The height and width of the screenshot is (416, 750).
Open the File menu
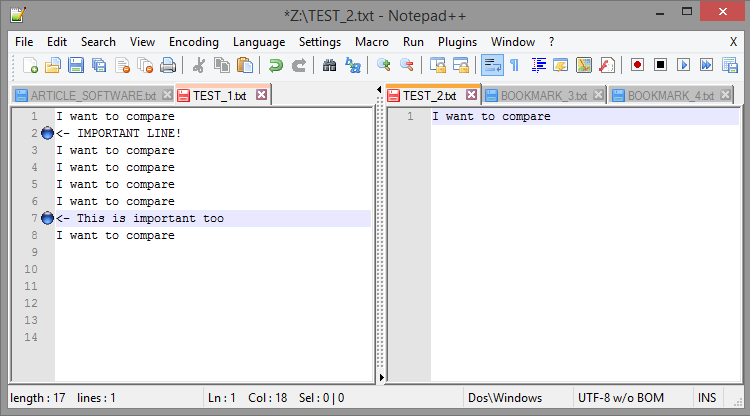pyautogui.click(x=24, y=42)
